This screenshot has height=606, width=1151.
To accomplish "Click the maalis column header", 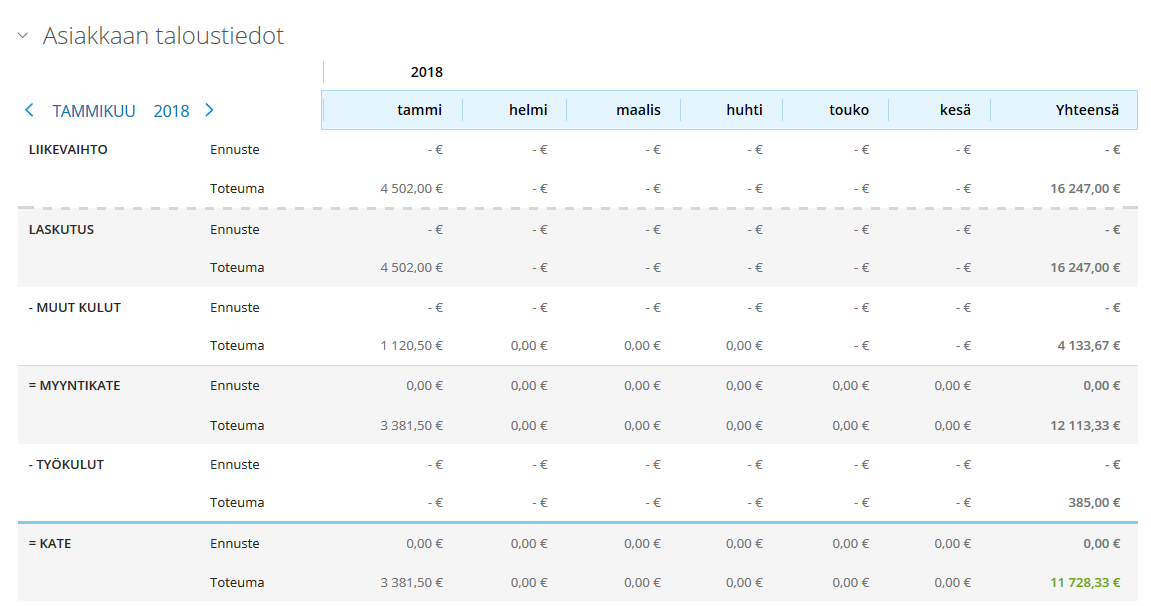I will pyautogui.click(x=638, y=110).
